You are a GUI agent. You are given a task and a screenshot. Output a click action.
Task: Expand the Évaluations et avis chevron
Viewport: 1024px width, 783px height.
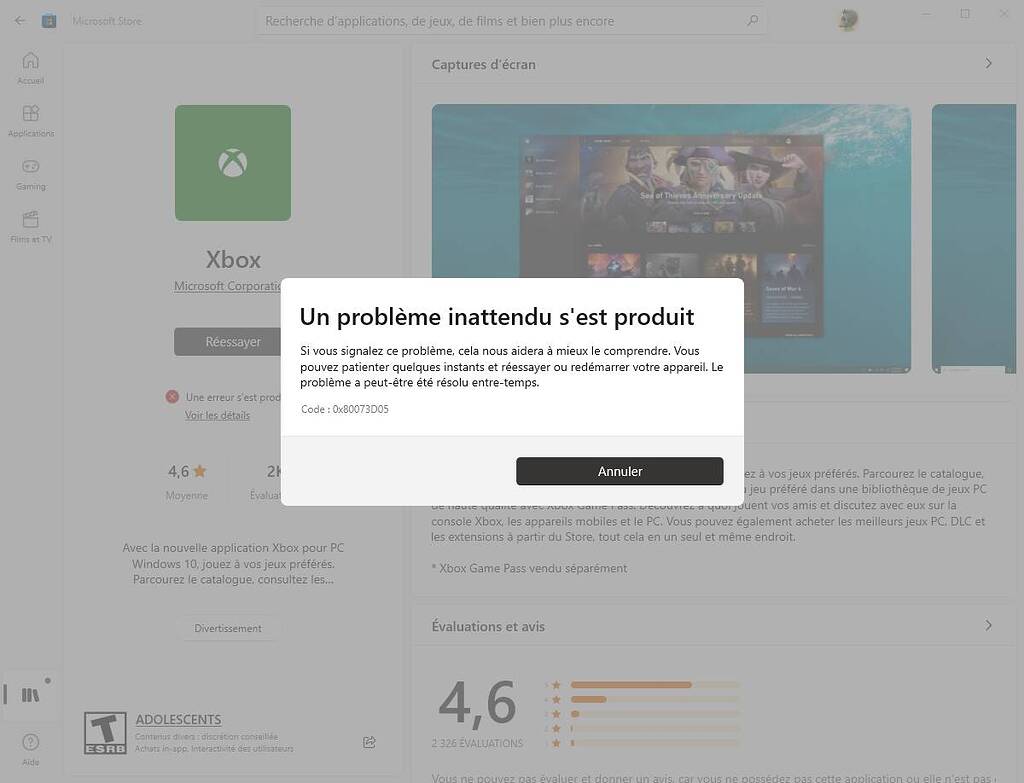coord(988,626)
